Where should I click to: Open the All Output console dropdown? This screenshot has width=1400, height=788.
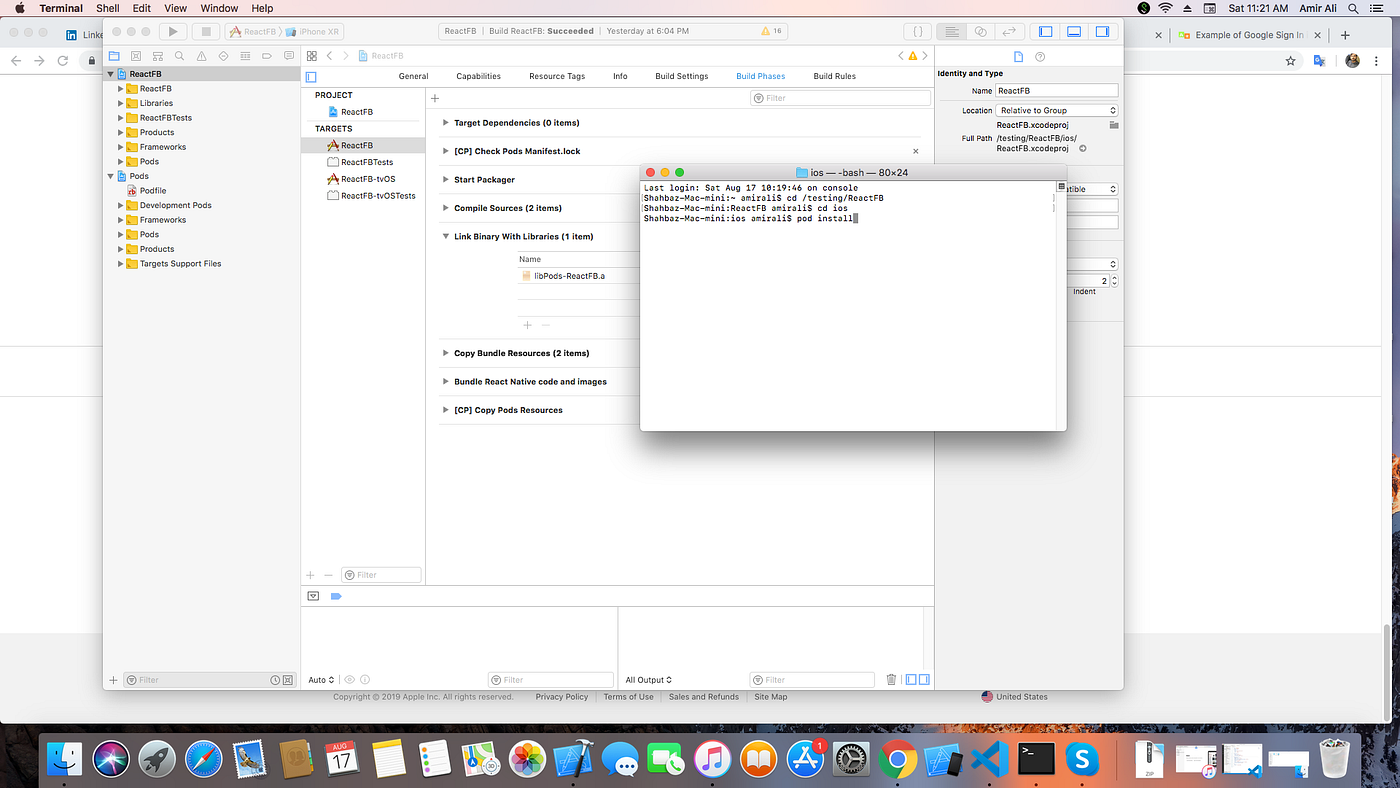pos(649,680)
